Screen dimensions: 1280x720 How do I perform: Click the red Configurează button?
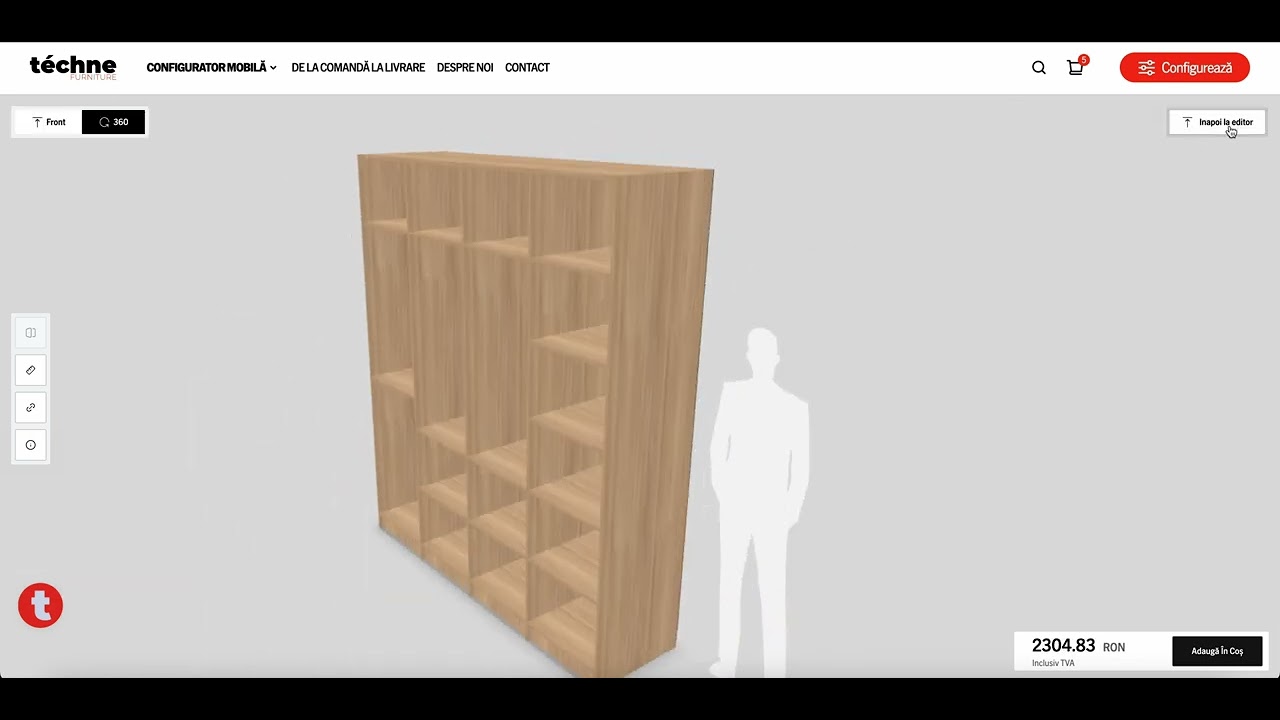[1185, 68]
